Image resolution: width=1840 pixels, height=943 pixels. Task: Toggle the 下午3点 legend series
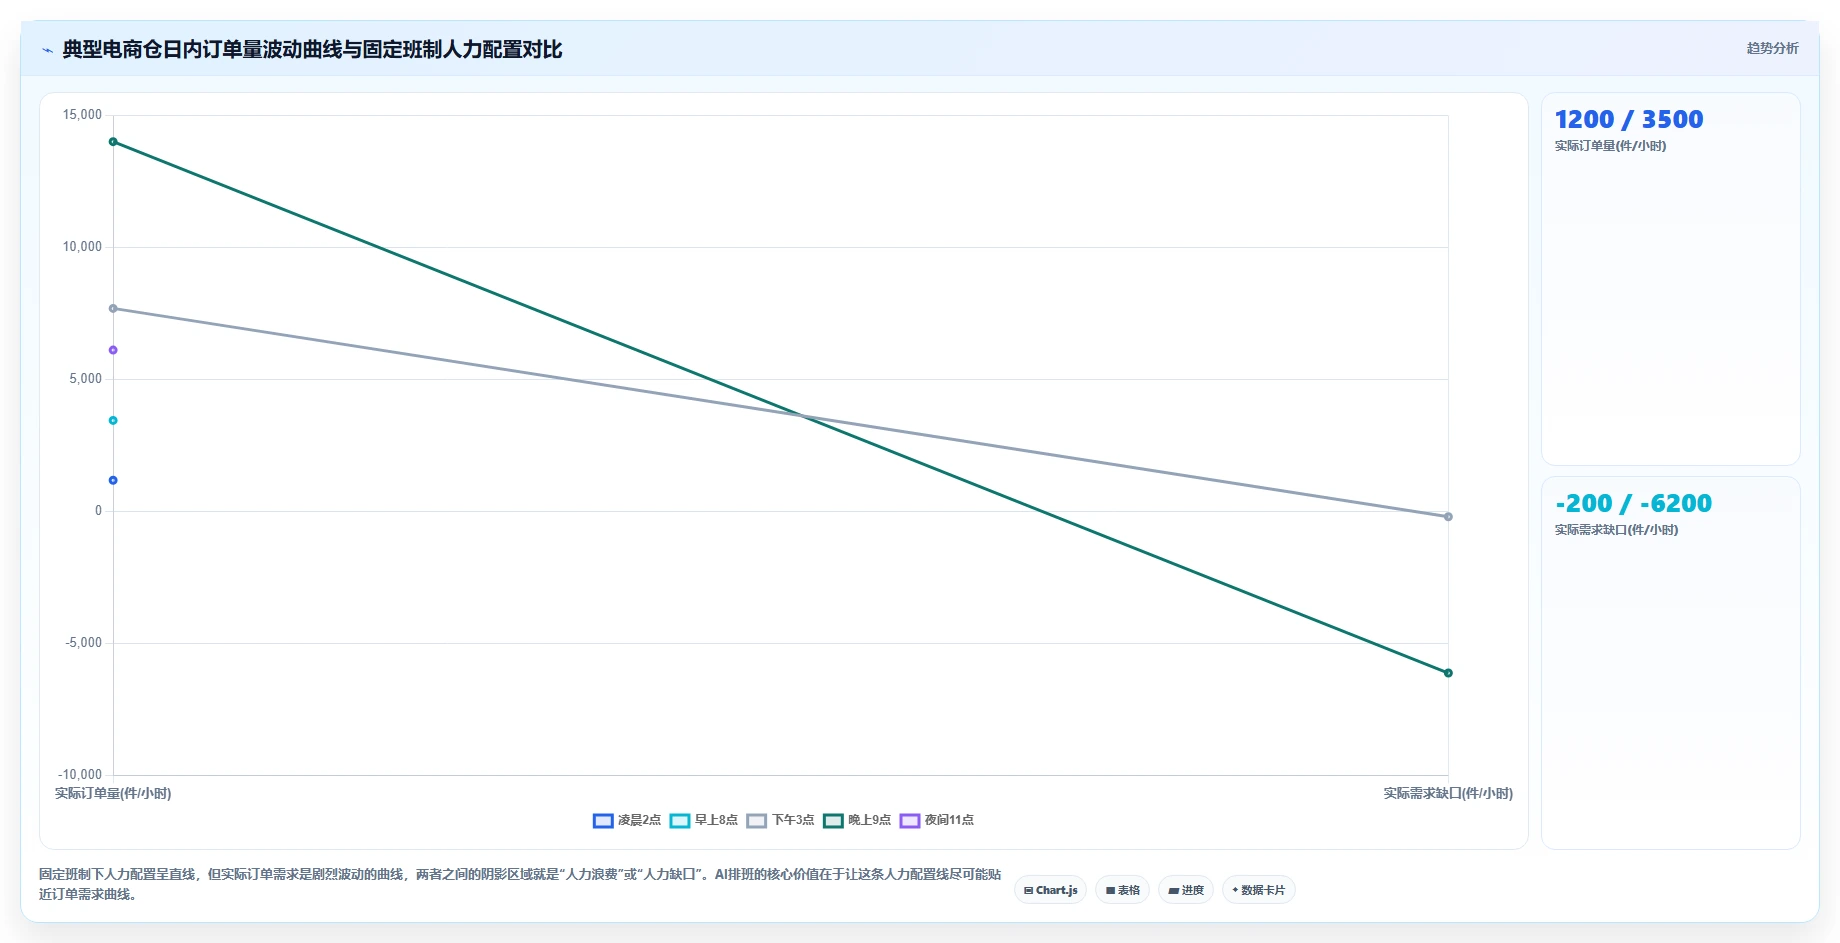(781, 820)
